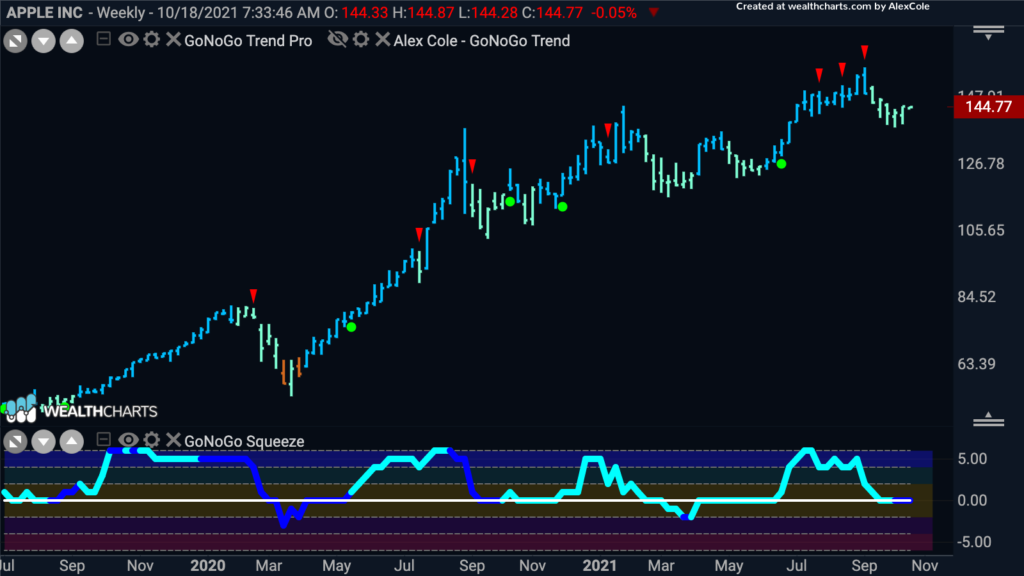Open GoNoGo Squeeze indicator settings
This screenshot has width=1024, height=576.
pos(152,440)
